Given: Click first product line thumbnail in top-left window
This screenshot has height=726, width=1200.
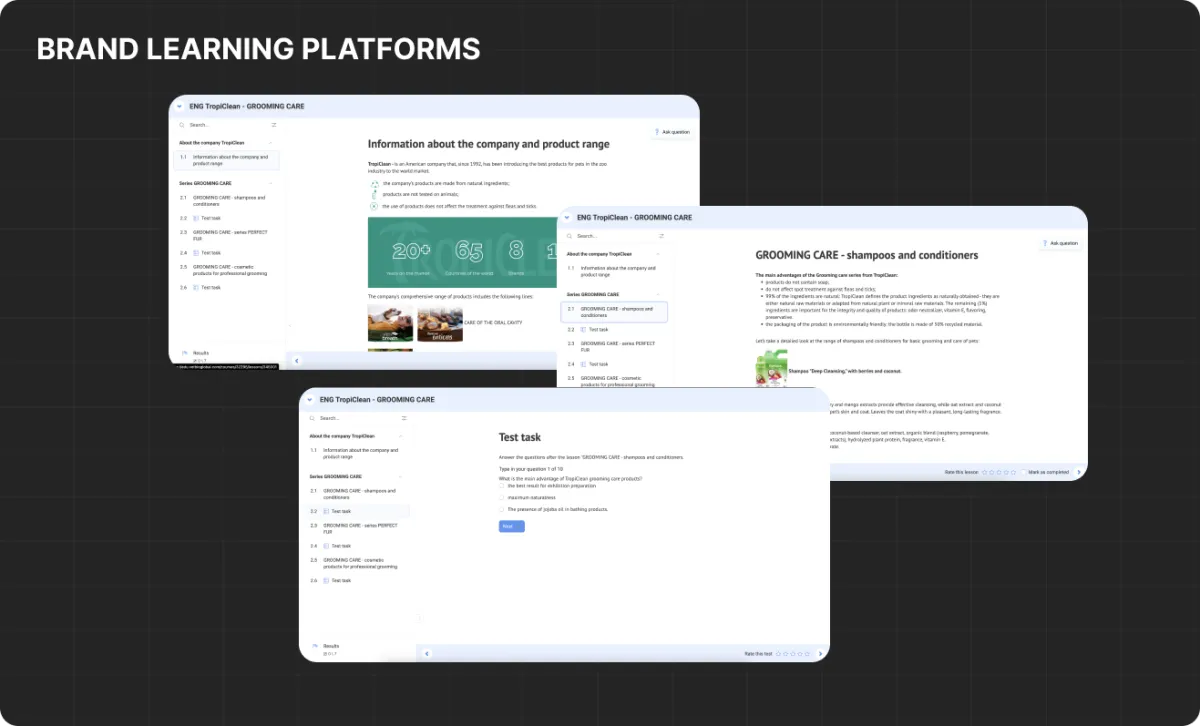Looking at the screenshot, I should click(x=390, y=324).
